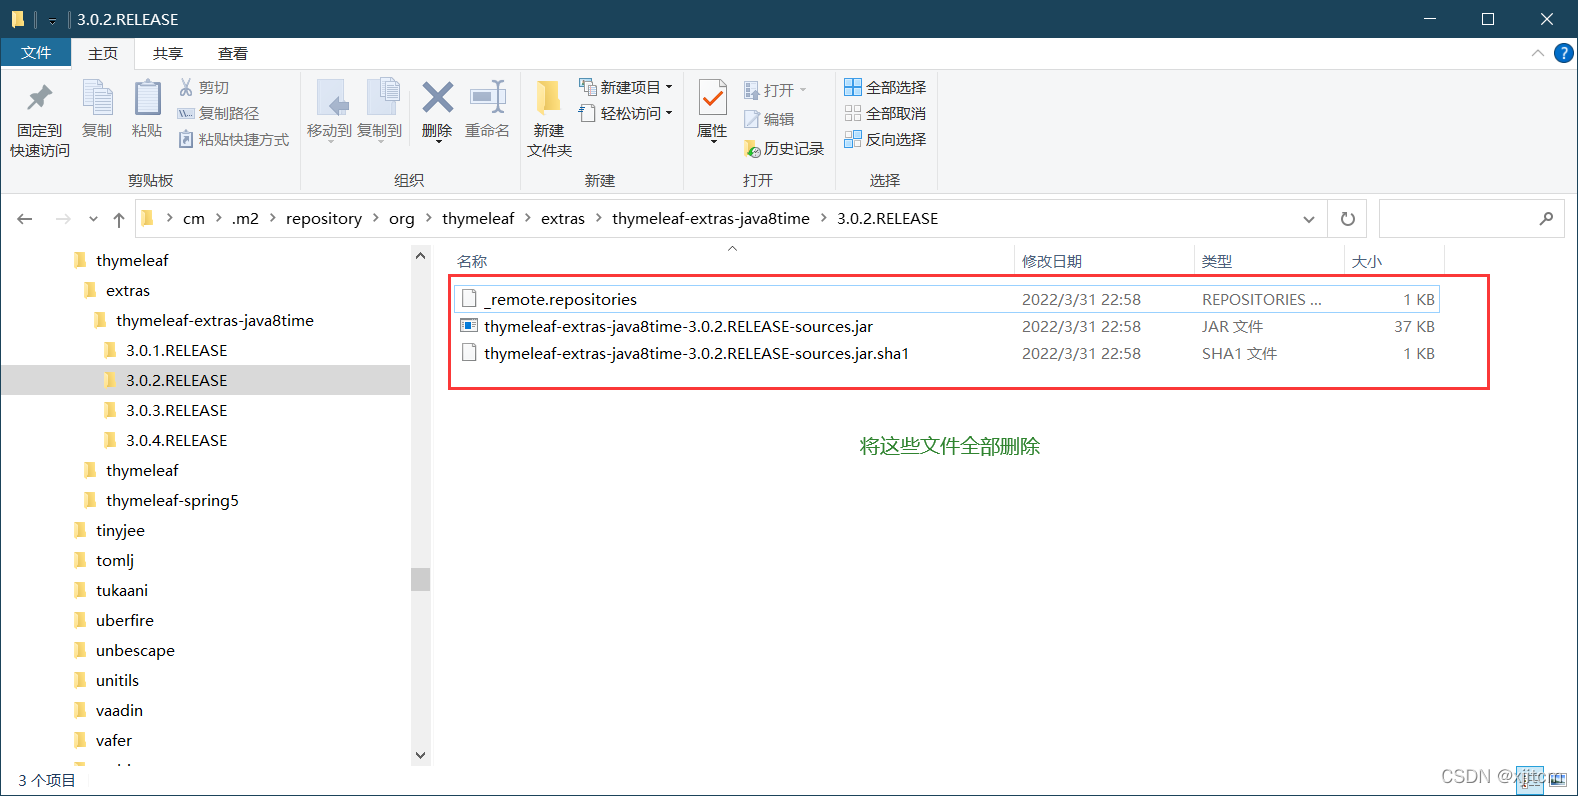Select the sources.jar.sha1 file
This screenshot has height=796, width=1578.
[x=946, y=353]
